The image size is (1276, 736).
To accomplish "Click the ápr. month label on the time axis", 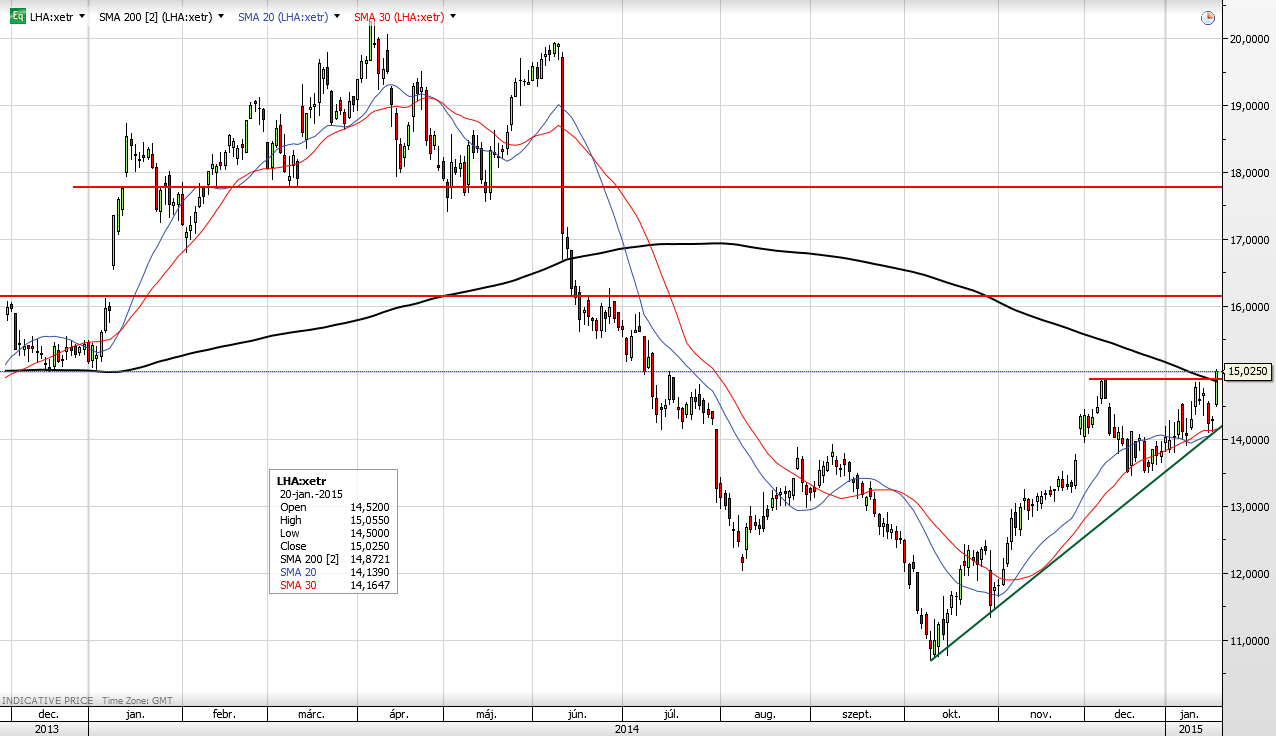I will tap(399, 714).
